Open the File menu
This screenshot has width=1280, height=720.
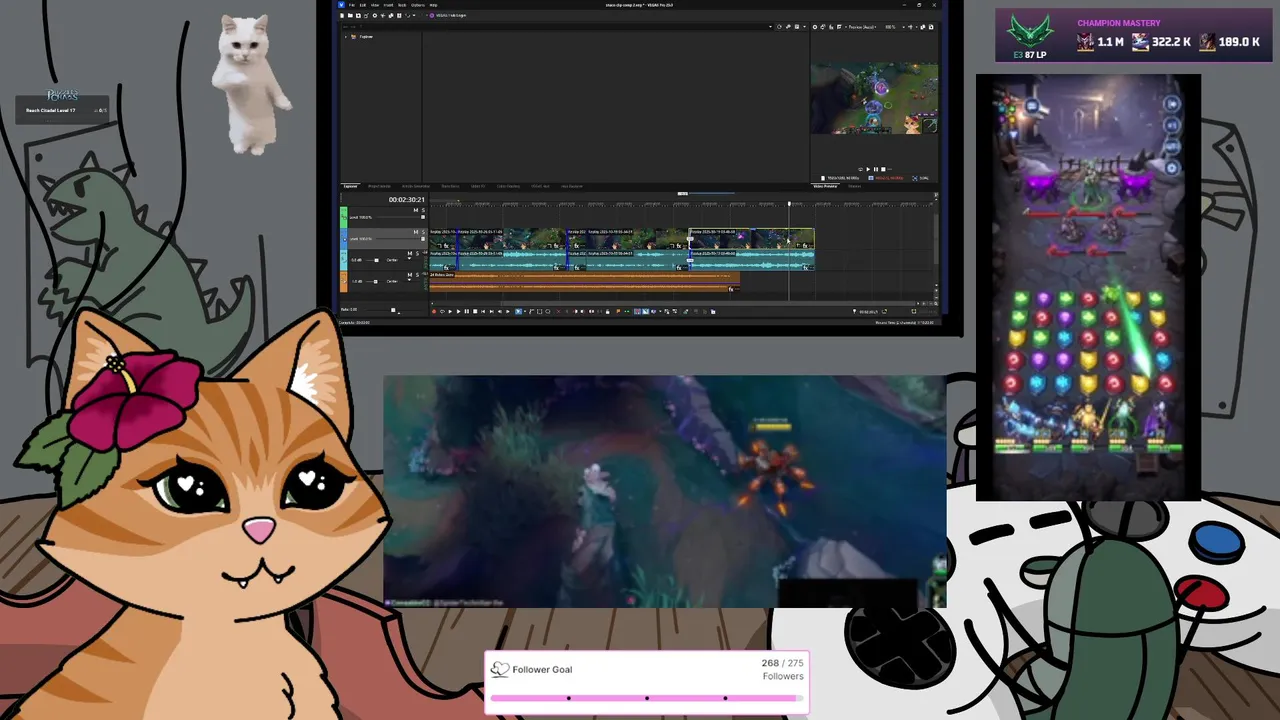tap(352, 5)
